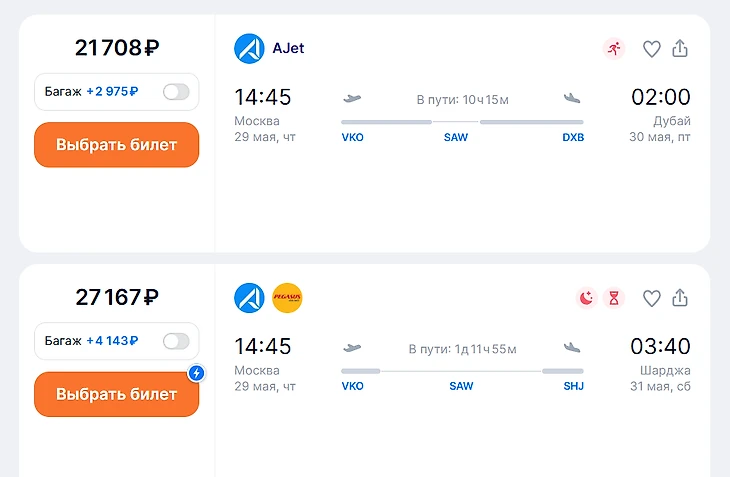Click the AJet airline logo in first ticket
This screenshot has height=477, width=730.
[249, 48]
